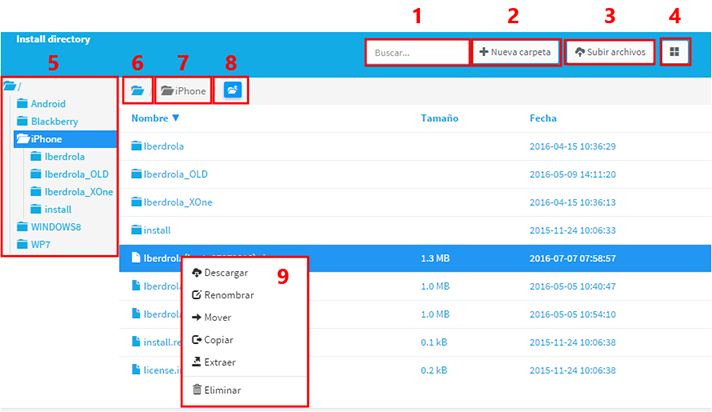The height and width of the screenshot is (412, 712).
Task: Open Iberdrola_XOne folder in file list
Action: [x=172, y=202]
